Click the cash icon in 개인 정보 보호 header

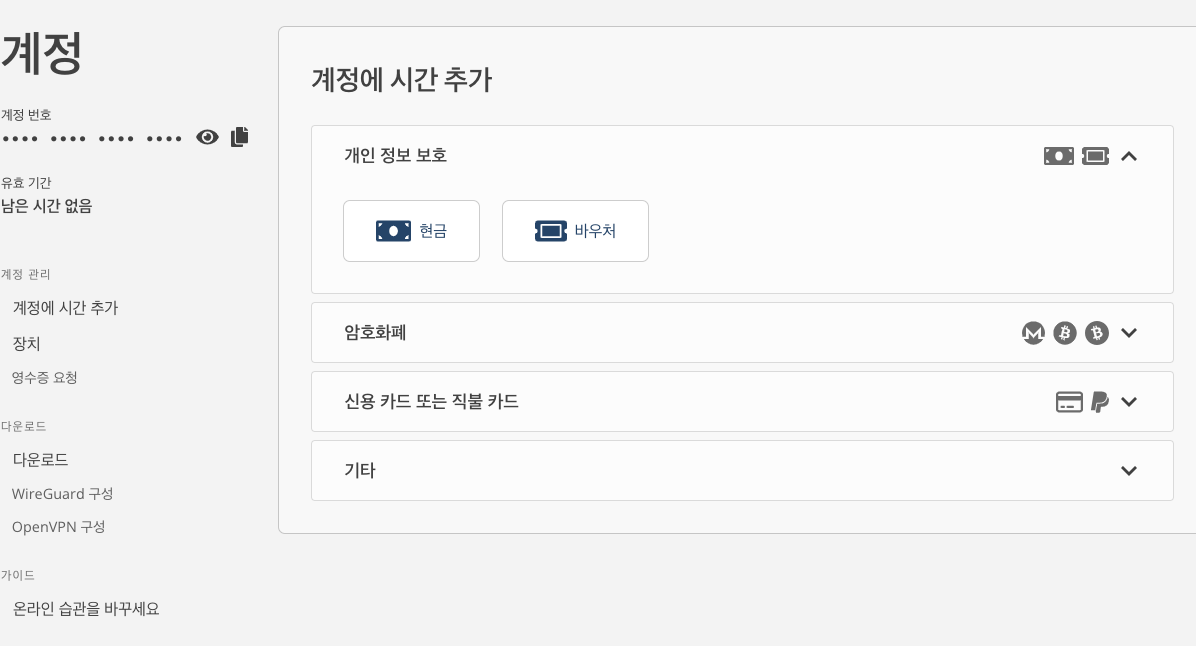[x=1058, y=156]
